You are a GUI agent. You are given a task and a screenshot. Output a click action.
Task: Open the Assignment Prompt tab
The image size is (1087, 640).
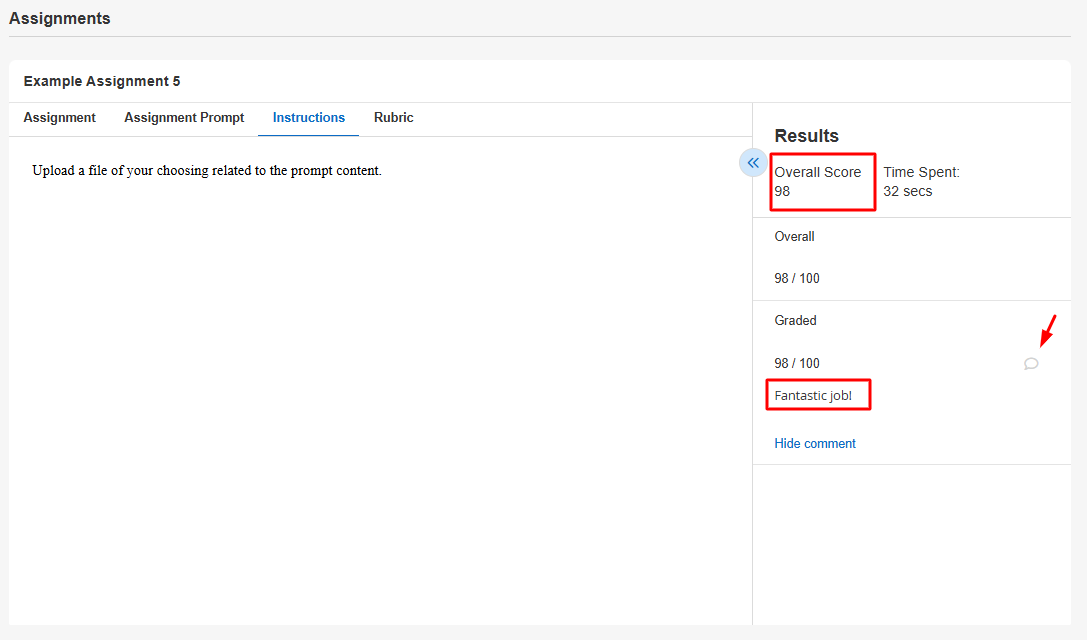tap(184, 118)
